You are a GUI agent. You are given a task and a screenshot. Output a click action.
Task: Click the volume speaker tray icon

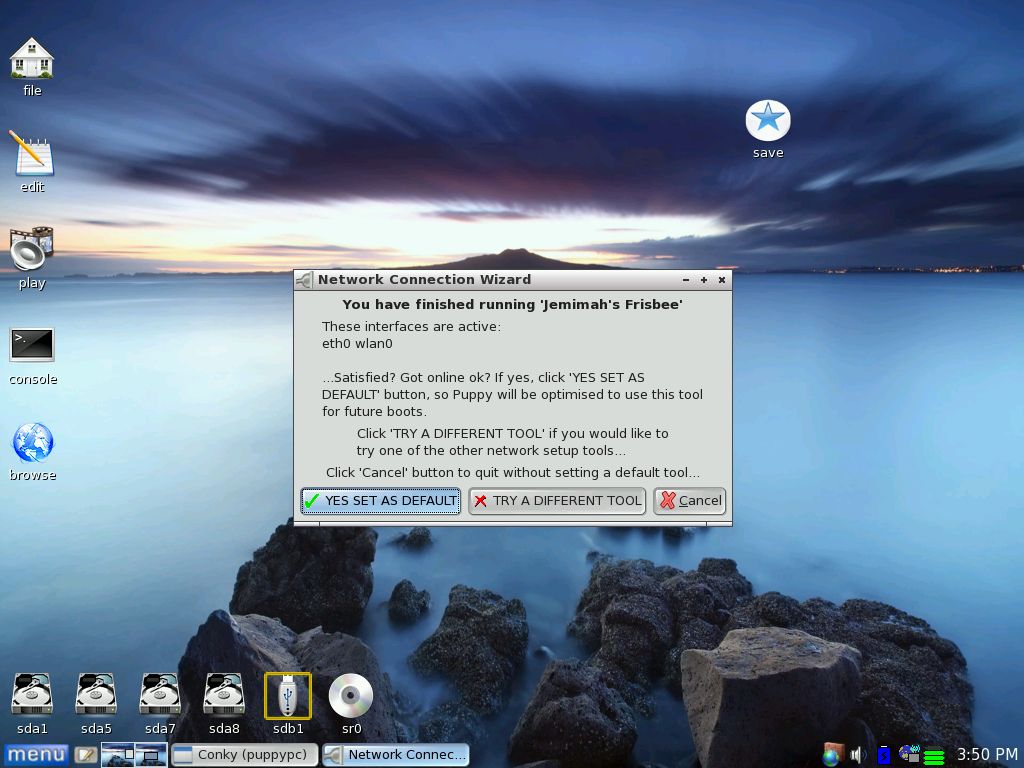857,755
